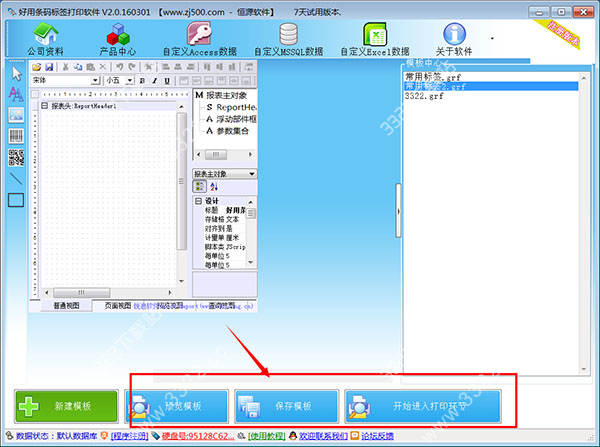This screenshot has height=447, width=600.
Task: Click 开始进入打印环节 button
Action: coord(423,406)
